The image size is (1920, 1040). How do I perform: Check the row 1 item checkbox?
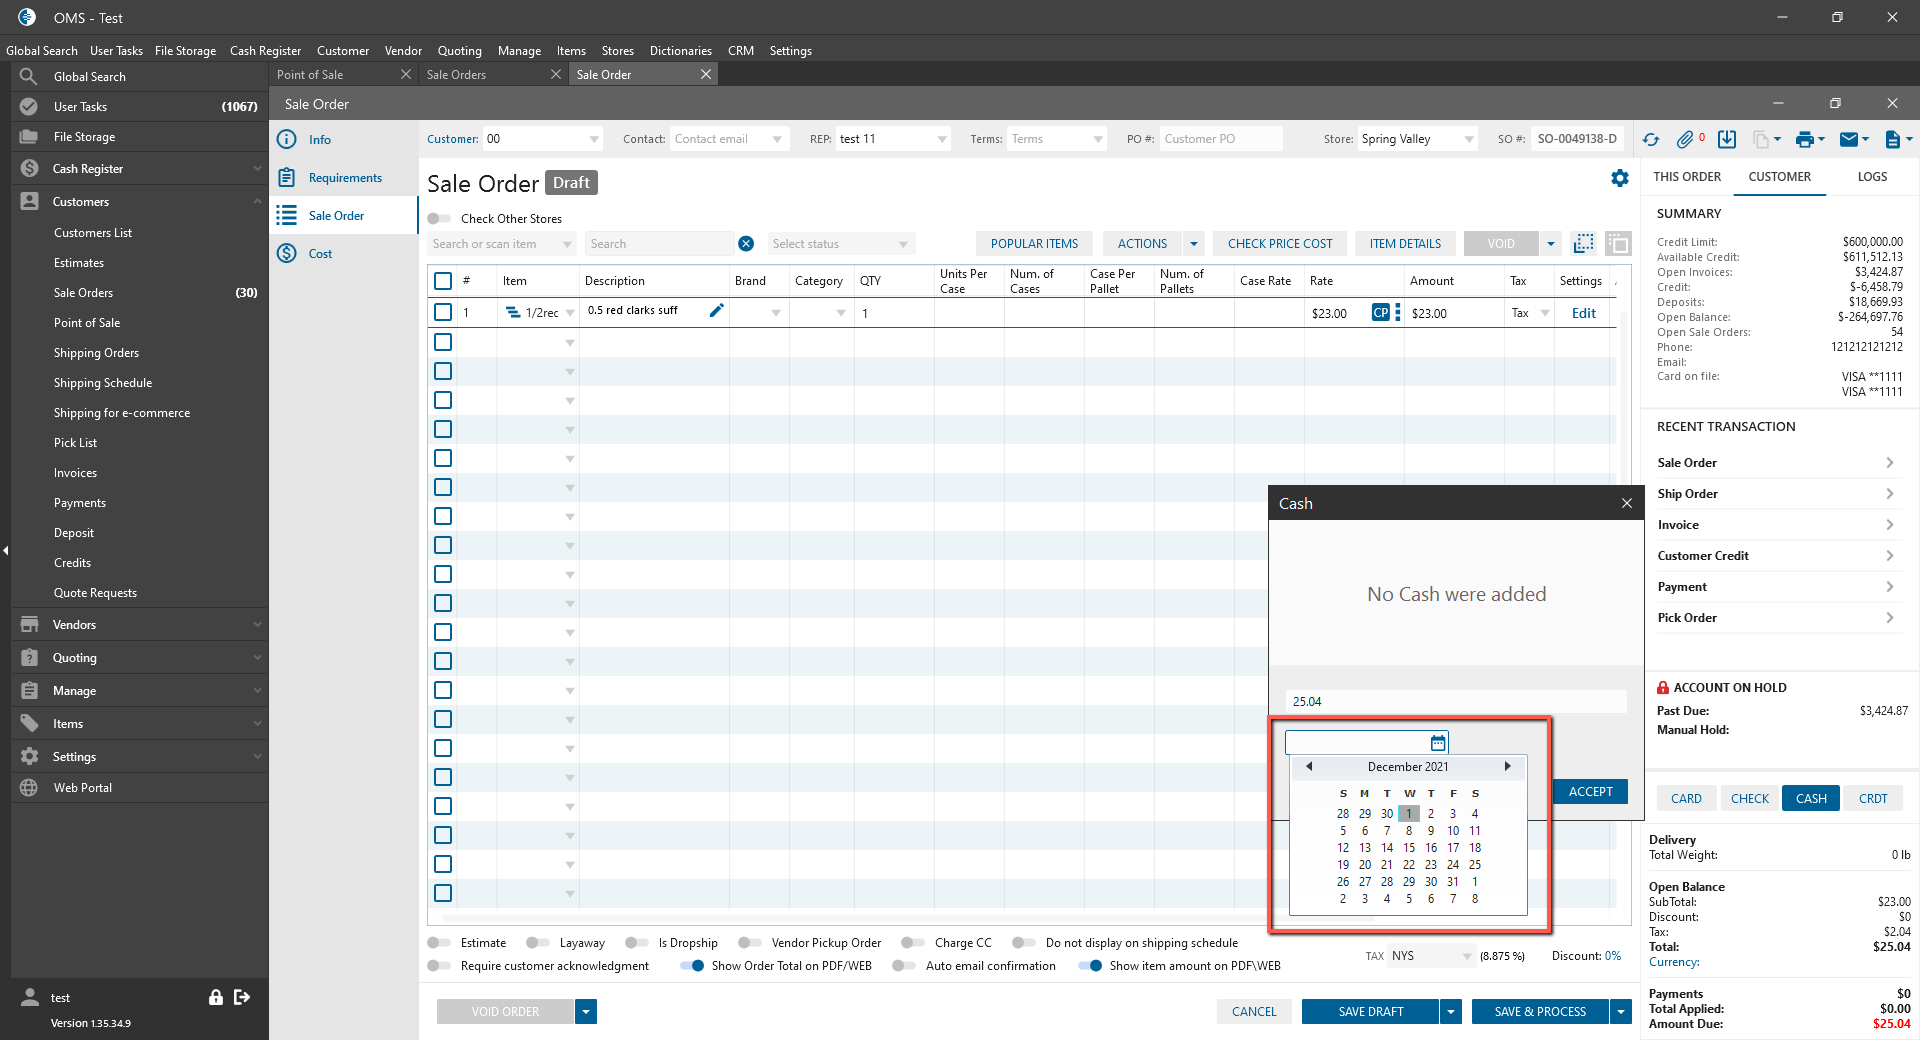443,313
